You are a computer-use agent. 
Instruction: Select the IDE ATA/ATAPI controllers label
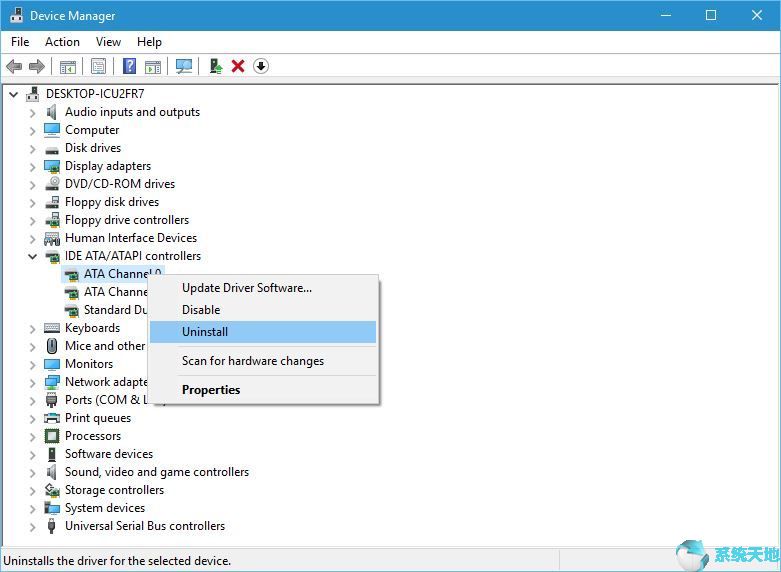click(133, 256)
